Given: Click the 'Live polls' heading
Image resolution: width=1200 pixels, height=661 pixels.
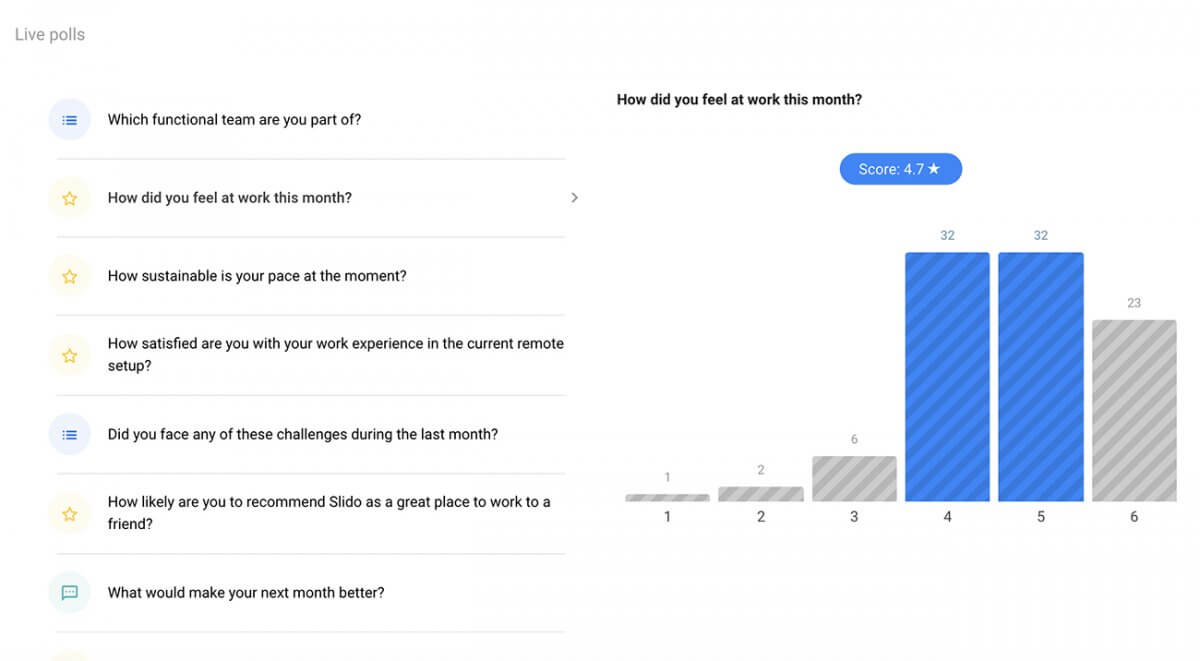Looking at the screenshot, I should pos(49,33).
